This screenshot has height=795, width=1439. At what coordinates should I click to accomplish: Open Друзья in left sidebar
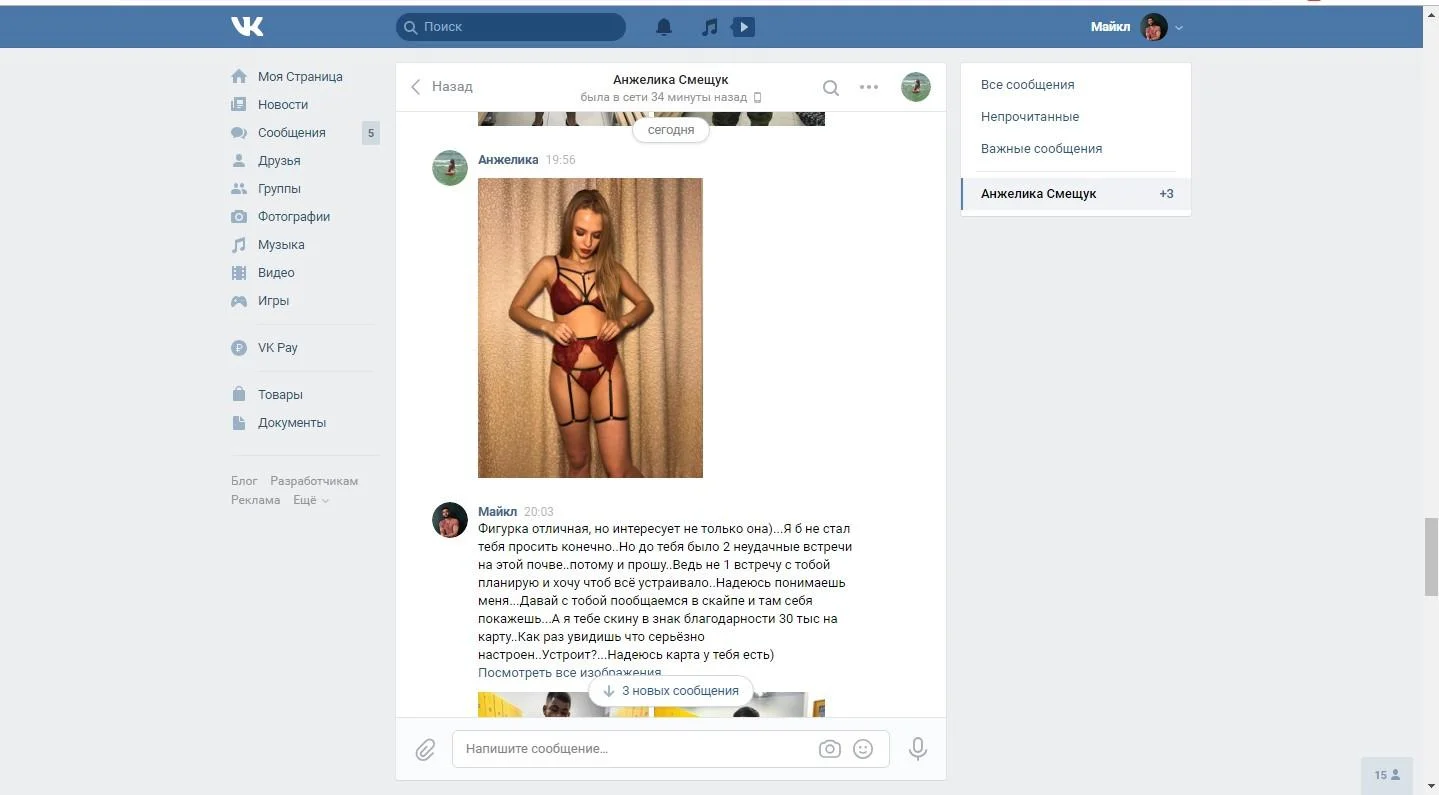tap(278, 161)
